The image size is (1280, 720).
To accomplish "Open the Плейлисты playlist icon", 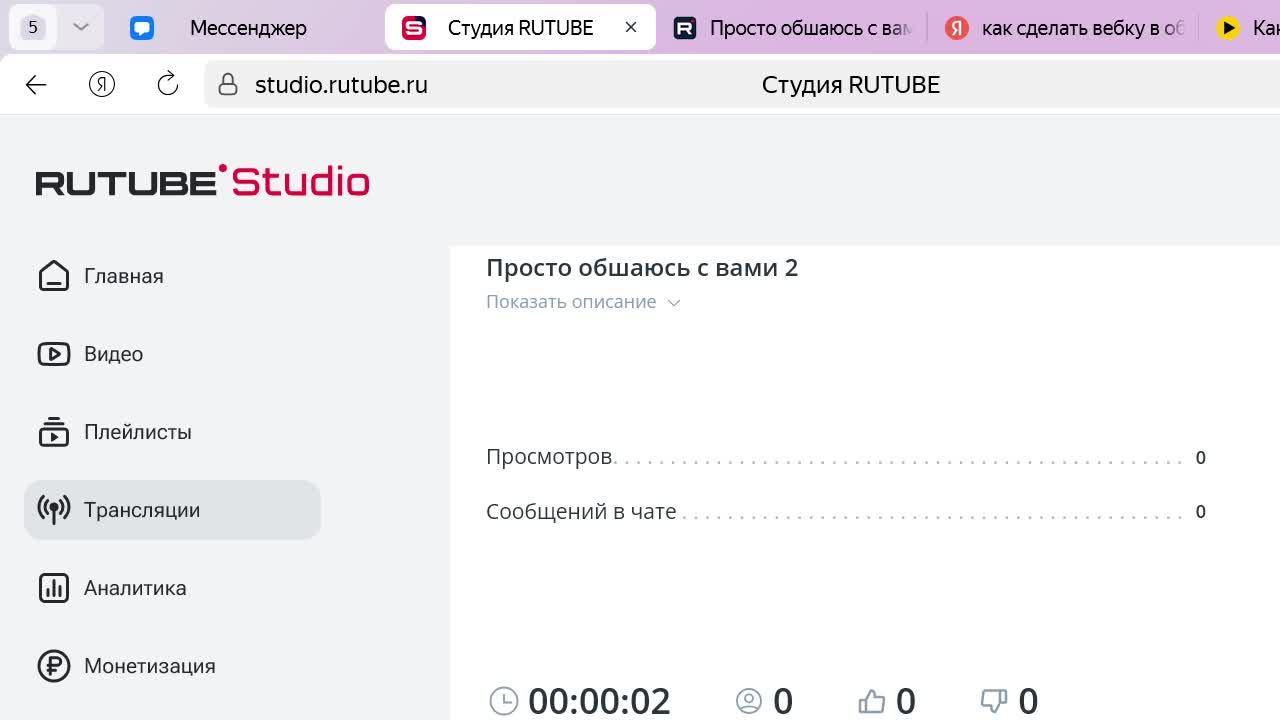I will click(x=54, y=432).
